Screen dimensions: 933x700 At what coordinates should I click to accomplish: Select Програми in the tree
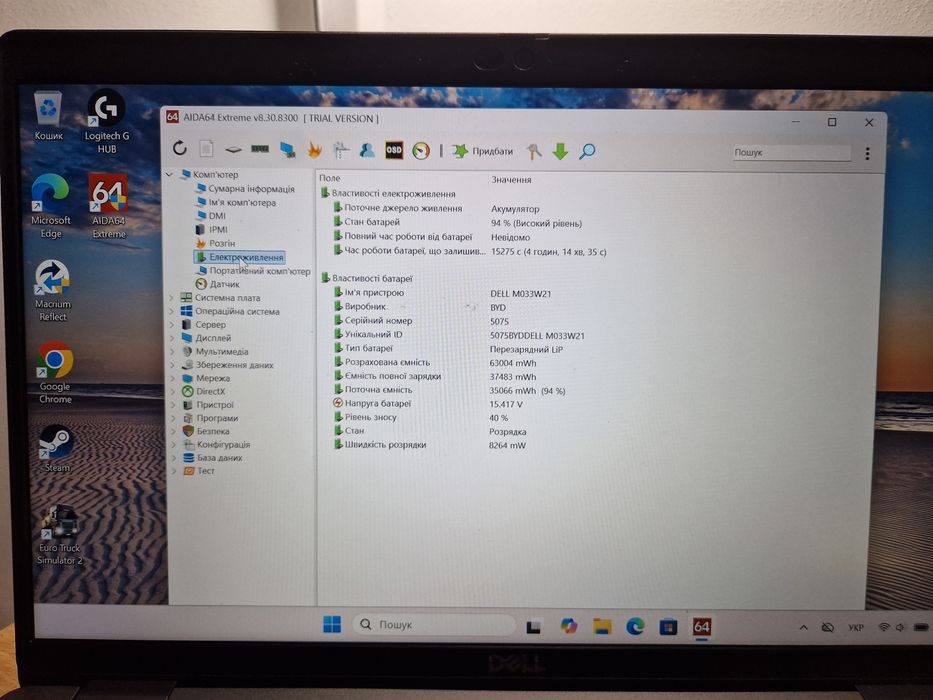point(210,418)
